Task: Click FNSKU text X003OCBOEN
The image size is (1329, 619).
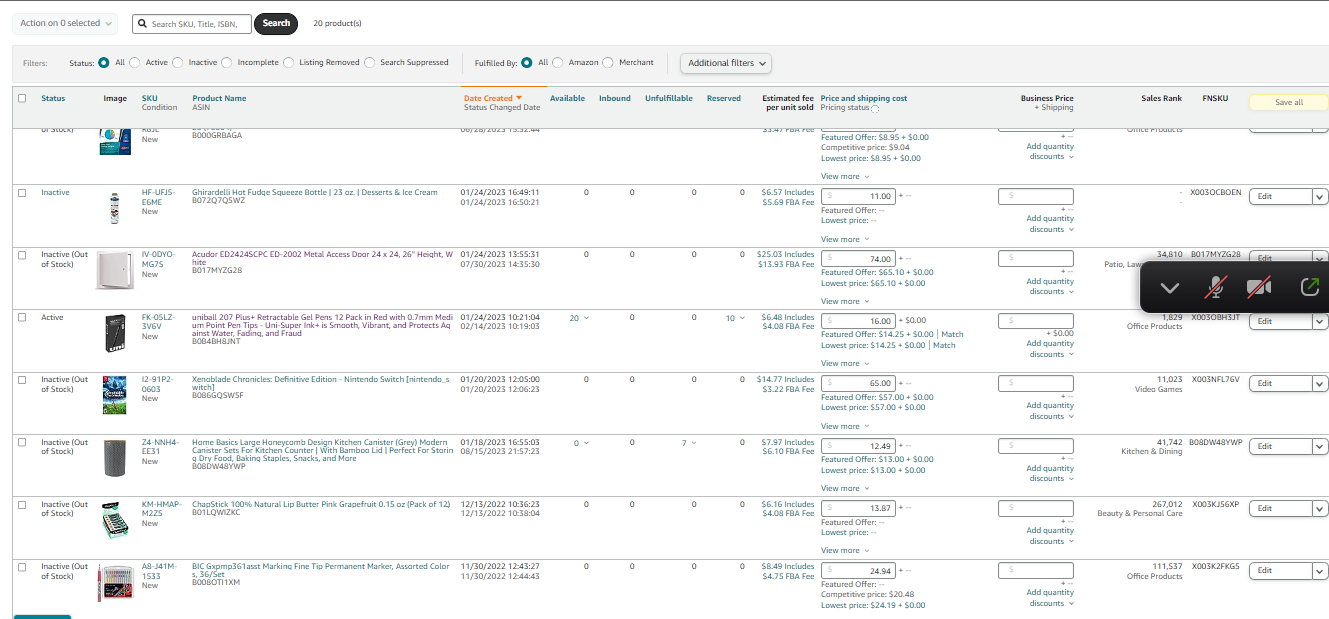Action: [1216, 193]
